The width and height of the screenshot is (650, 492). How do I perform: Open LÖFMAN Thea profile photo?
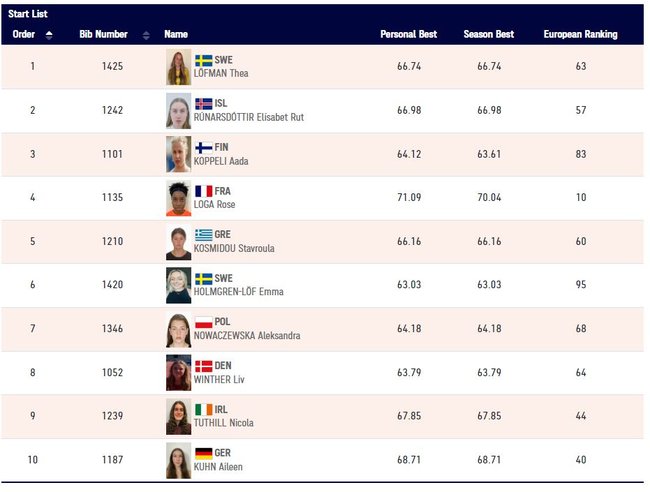(178, 67)
